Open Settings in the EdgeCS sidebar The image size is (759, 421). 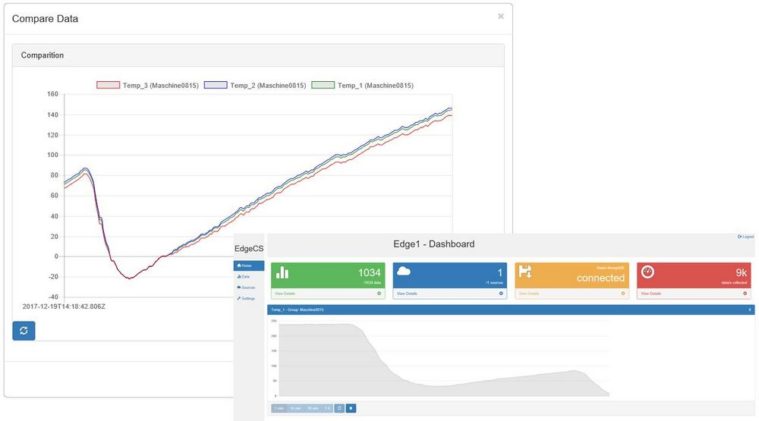247,299
